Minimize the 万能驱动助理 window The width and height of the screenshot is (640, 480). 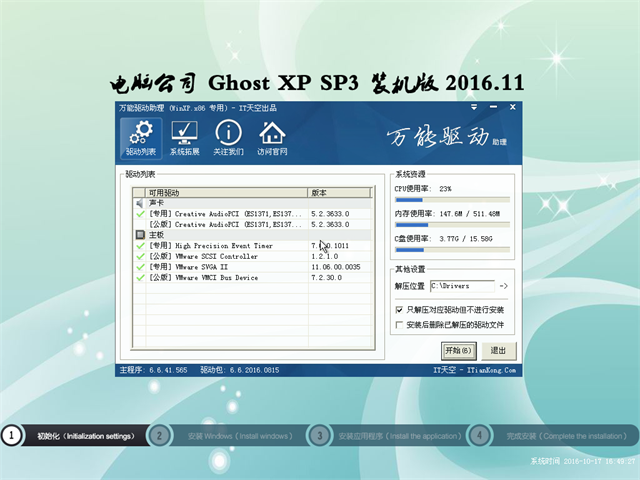tap(493, 107)
